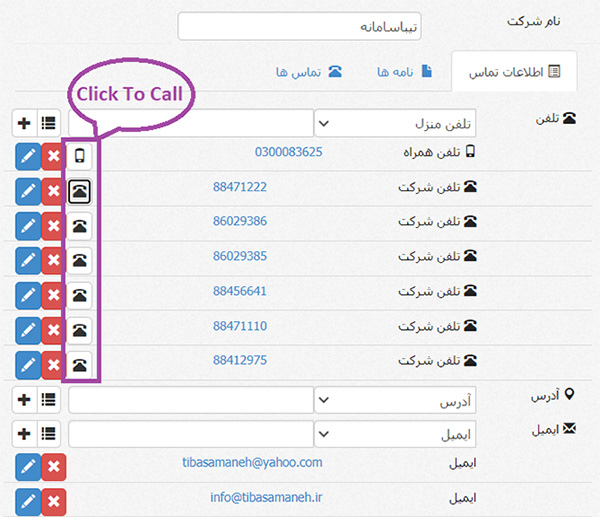
Task: Edit phone number 88471222 with pencil icon
Action: tap(28, 191)
